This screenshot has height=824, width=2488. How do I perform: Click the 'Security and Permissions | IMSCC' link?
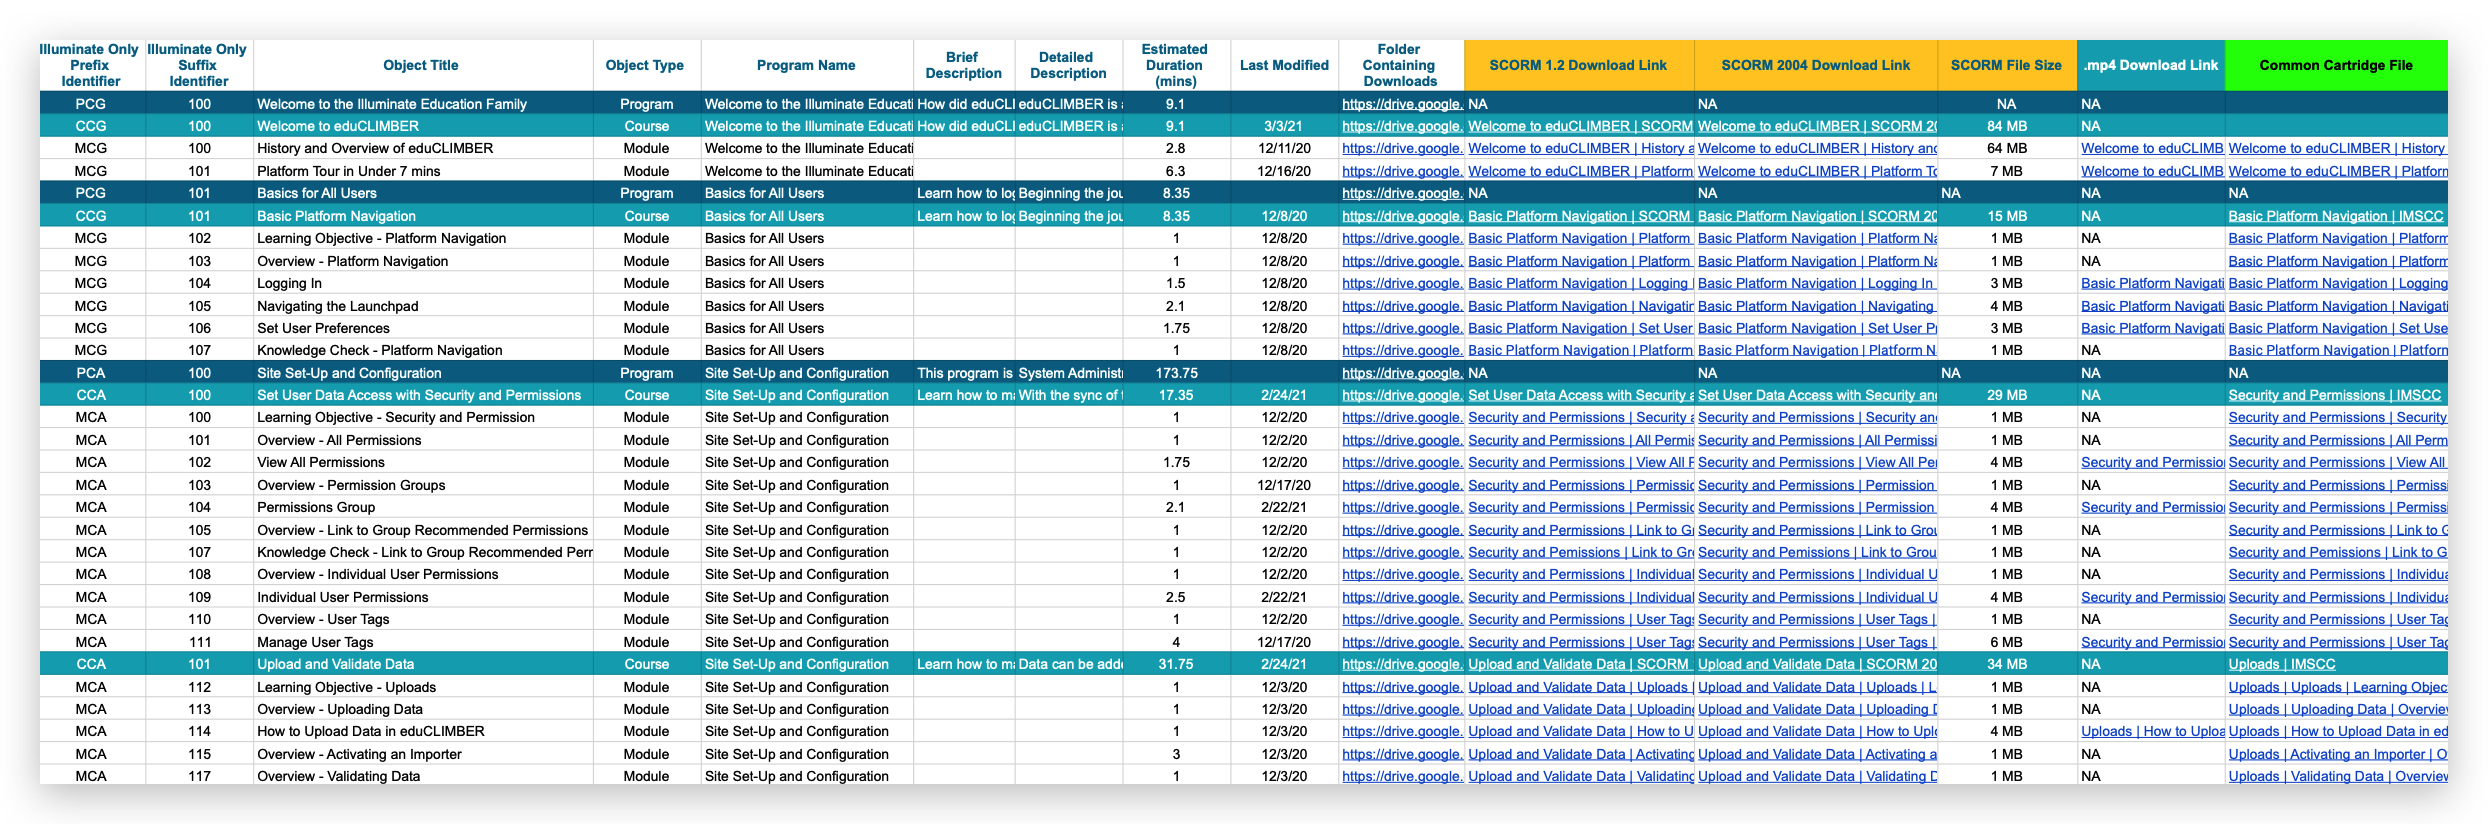pos(2335,395)
